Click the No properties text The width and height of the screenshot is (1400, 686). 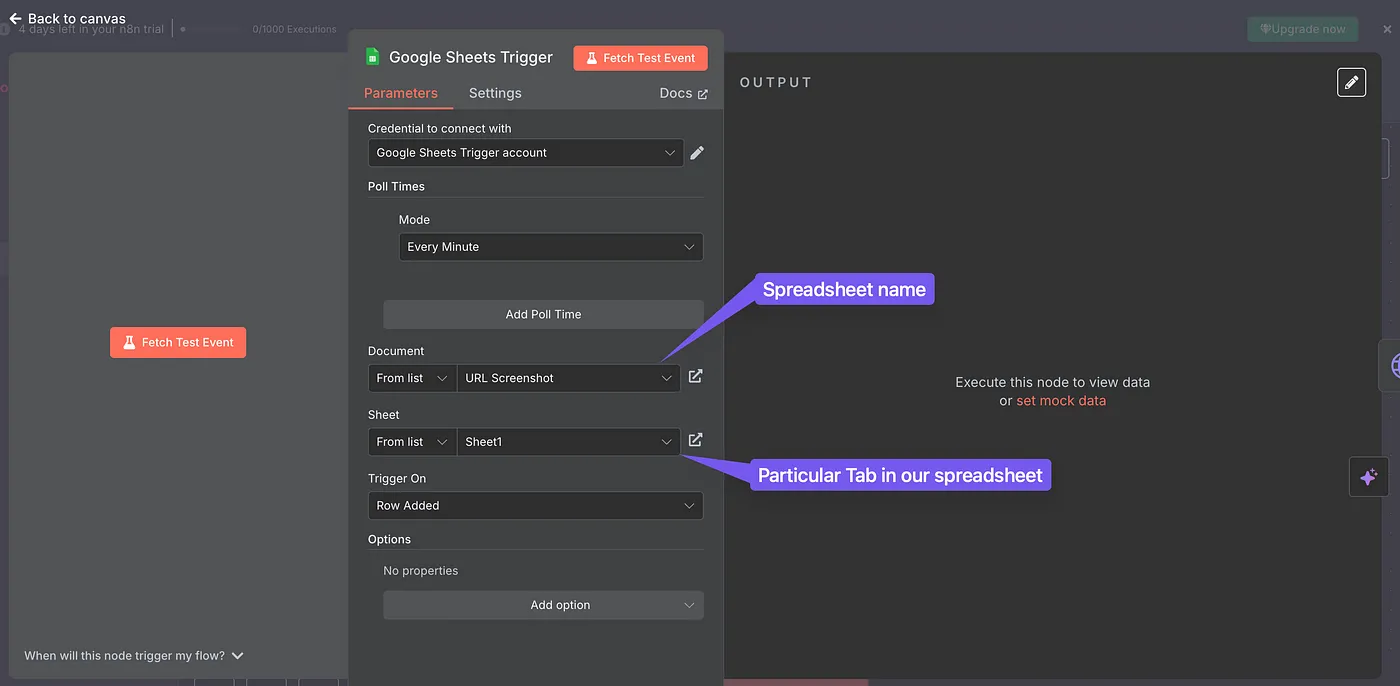point(421,571)
